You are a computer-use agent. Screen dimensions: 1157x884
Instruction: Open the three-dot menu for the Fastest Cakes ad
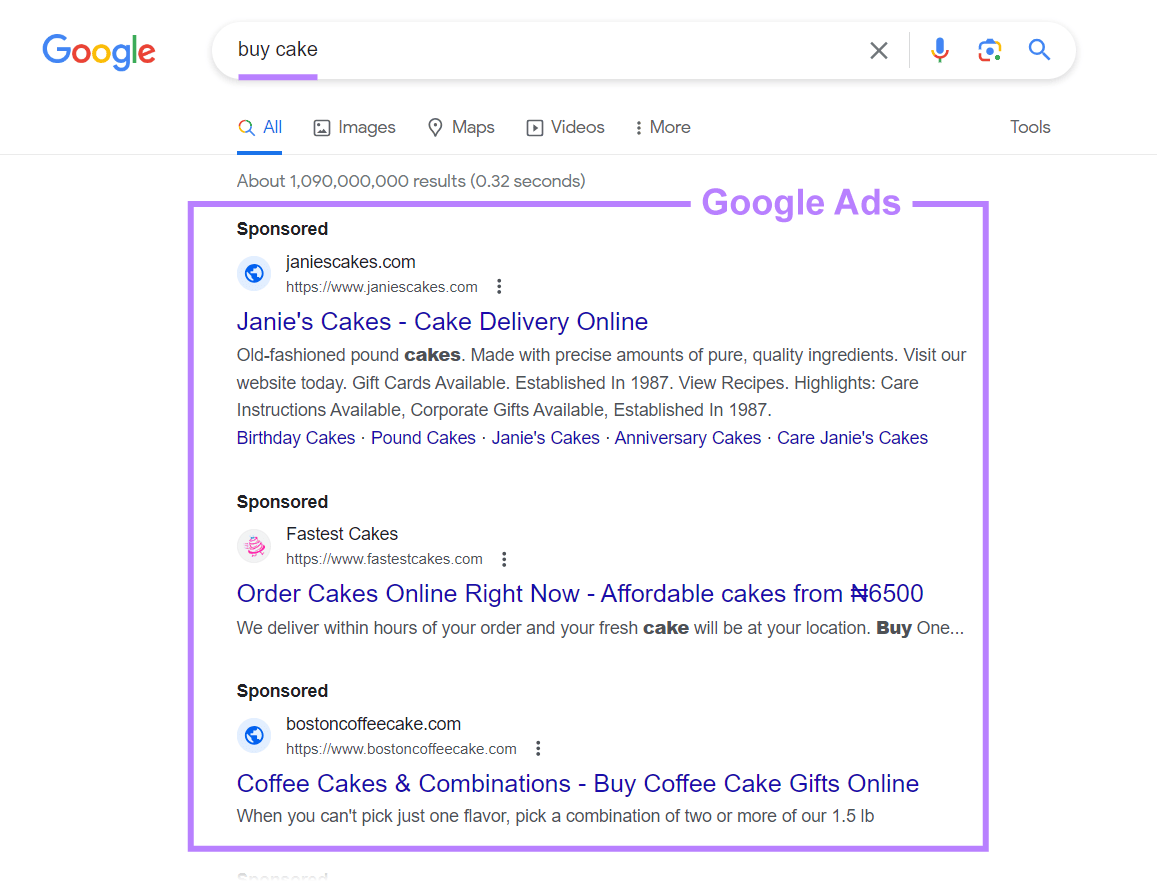pos(504,559)
